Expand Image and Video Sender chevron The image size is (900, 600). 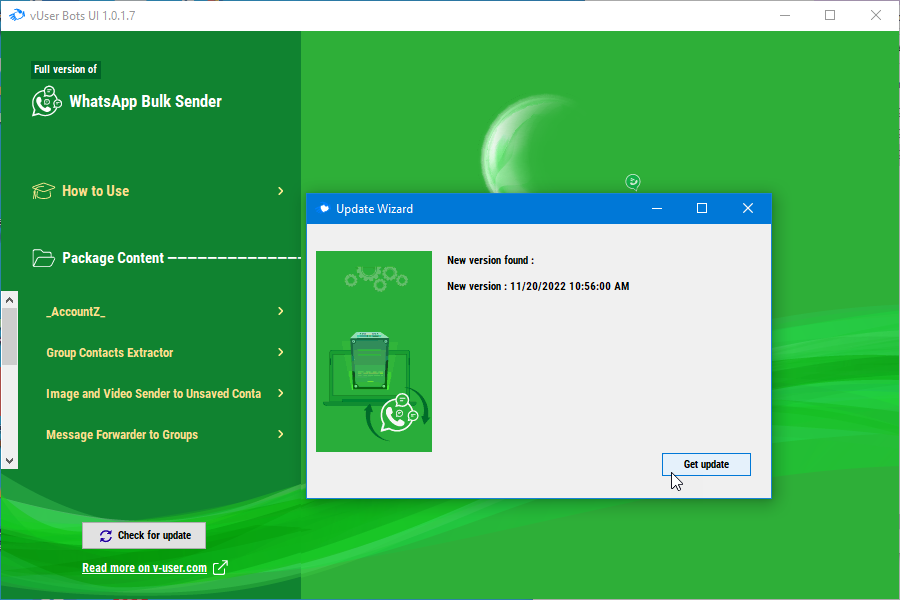click(x=281, y=393)
